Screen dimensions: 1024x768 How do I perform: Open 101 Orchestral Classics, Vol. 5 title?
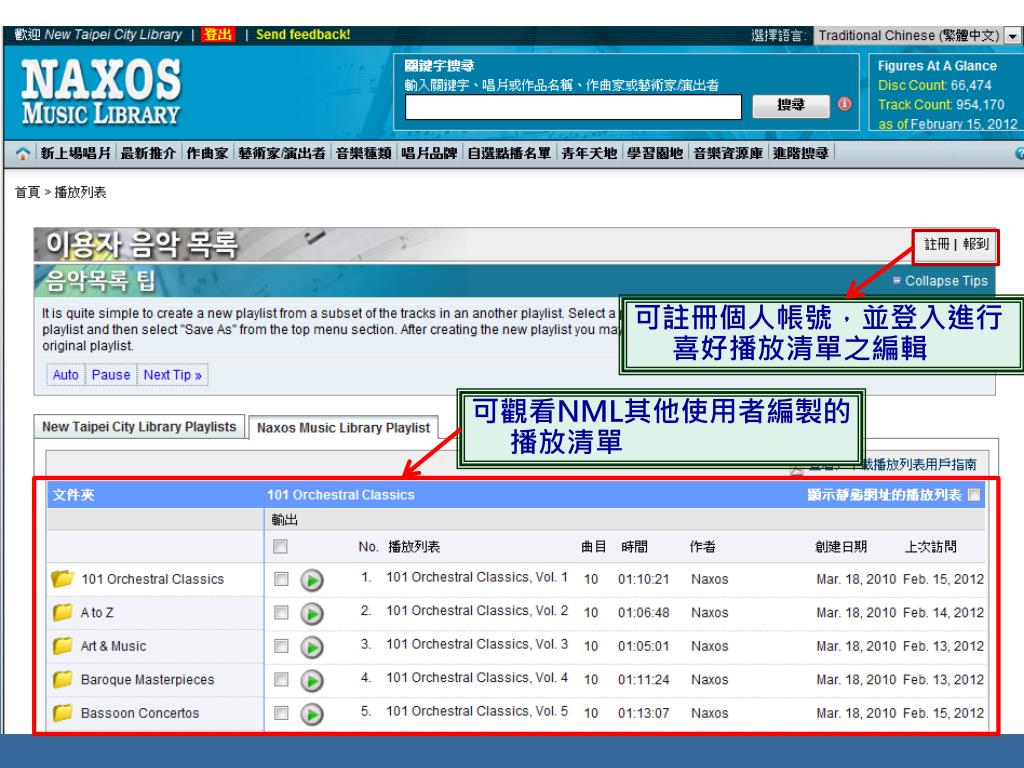(477, 711)
